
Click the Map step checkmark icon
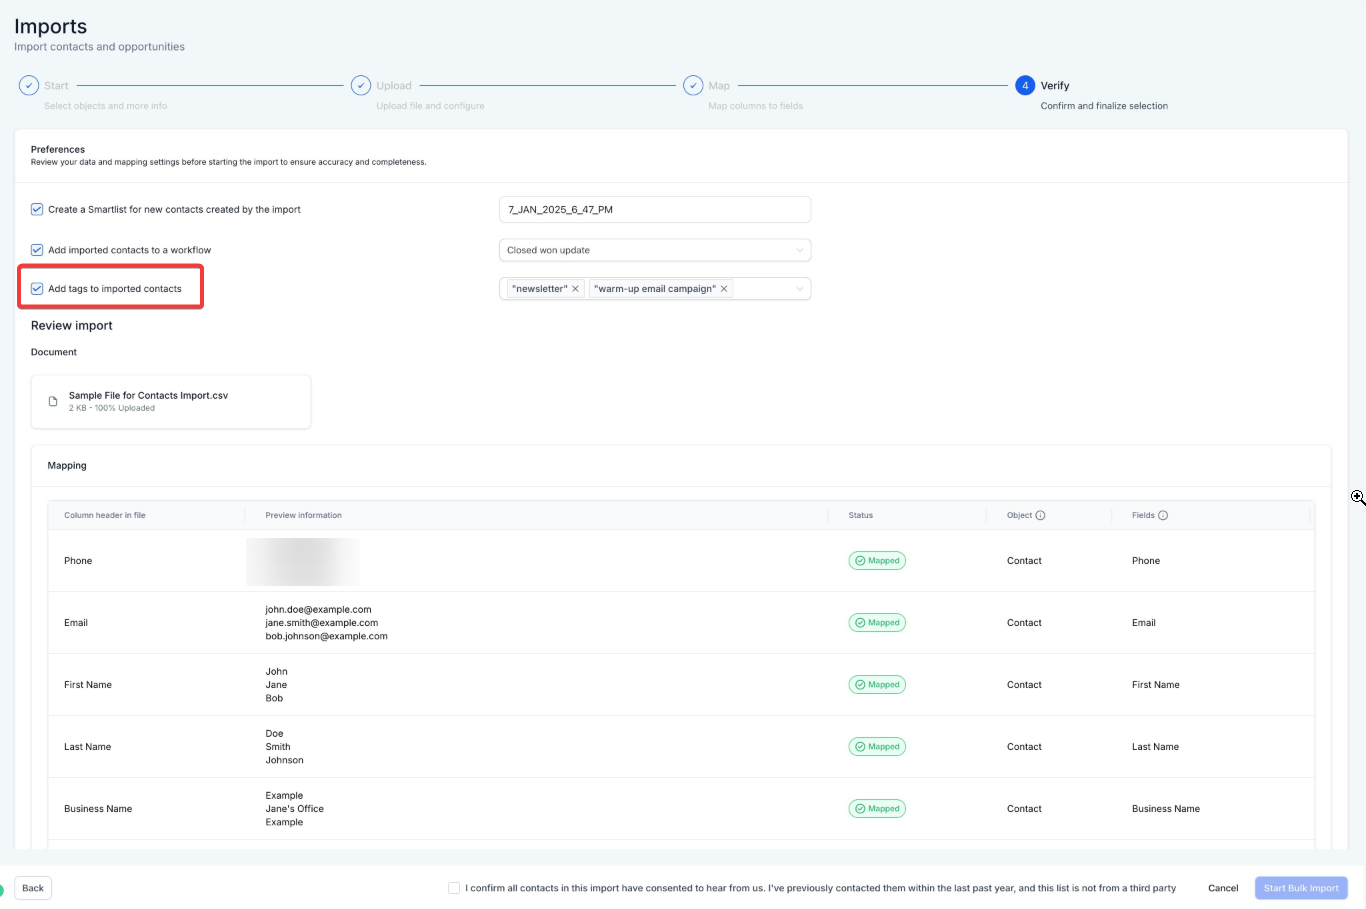tap(693, 86)
